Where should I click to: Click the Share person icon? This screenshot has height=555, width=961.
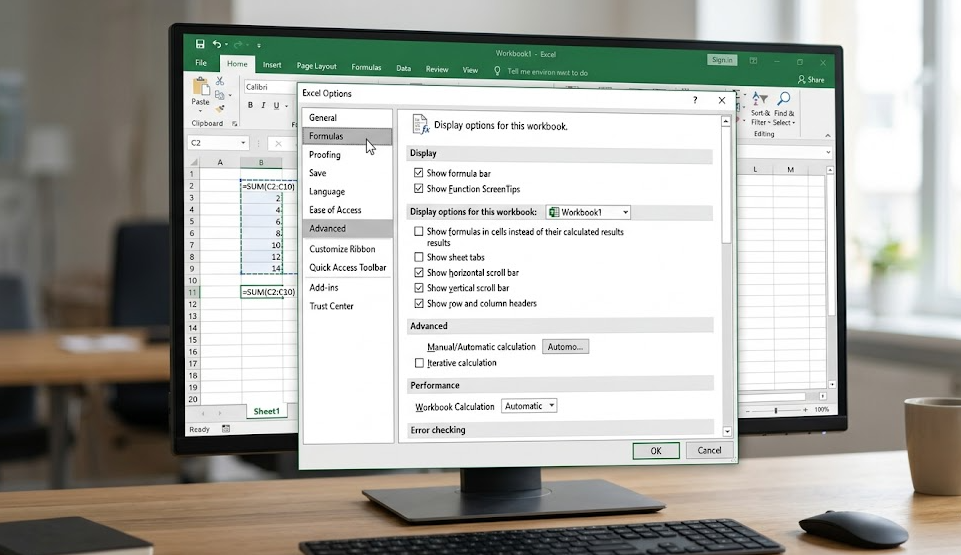pos(801,80)
